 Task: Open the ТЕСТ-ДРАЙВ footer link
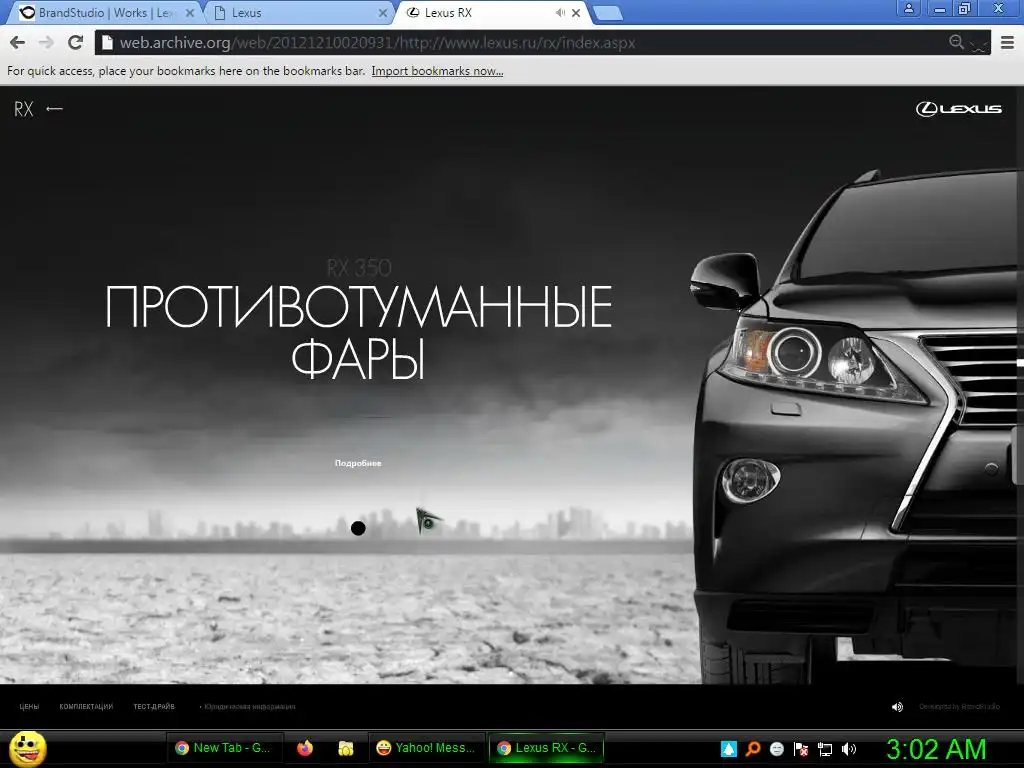(x=154, y=707)
